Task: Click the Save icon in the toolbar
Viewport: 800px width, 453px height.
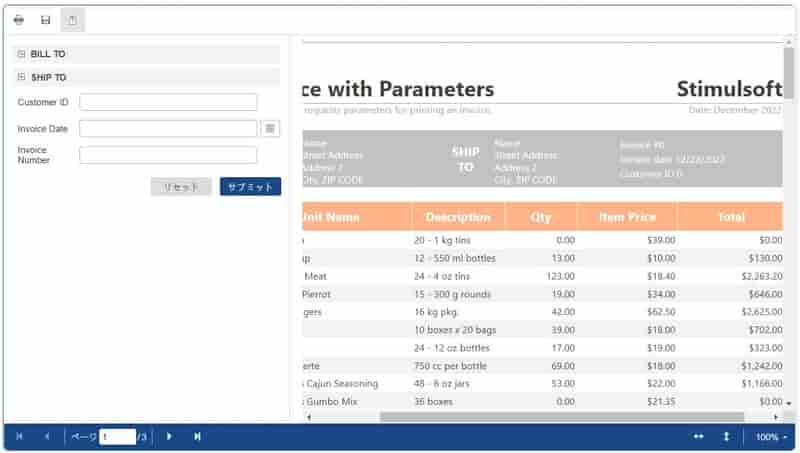Action: 45,20
